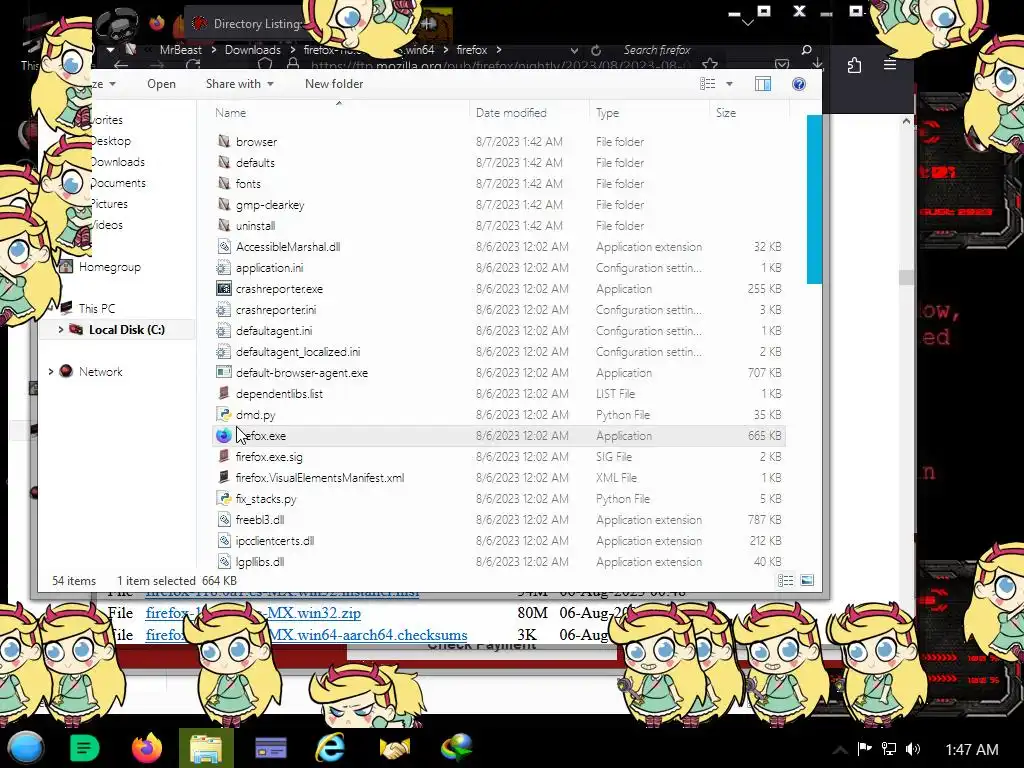This screenshot has width=1024, height=768.
Task: Go to MrBeast in breadcrumb path
Action: (x=180, y=50)
